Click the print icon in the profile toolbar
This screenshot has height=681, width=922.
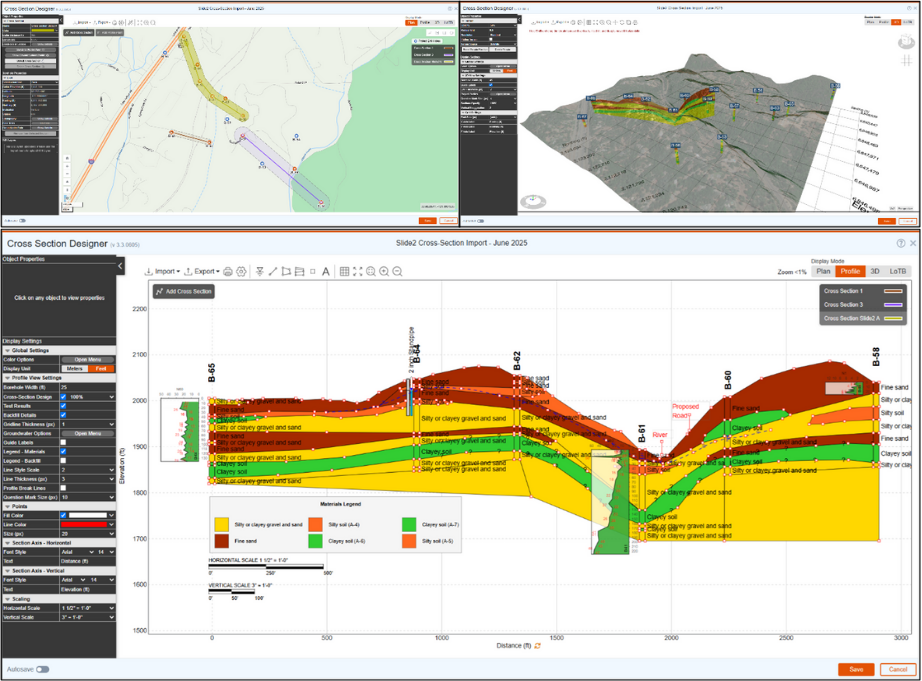tap(228, 272)
